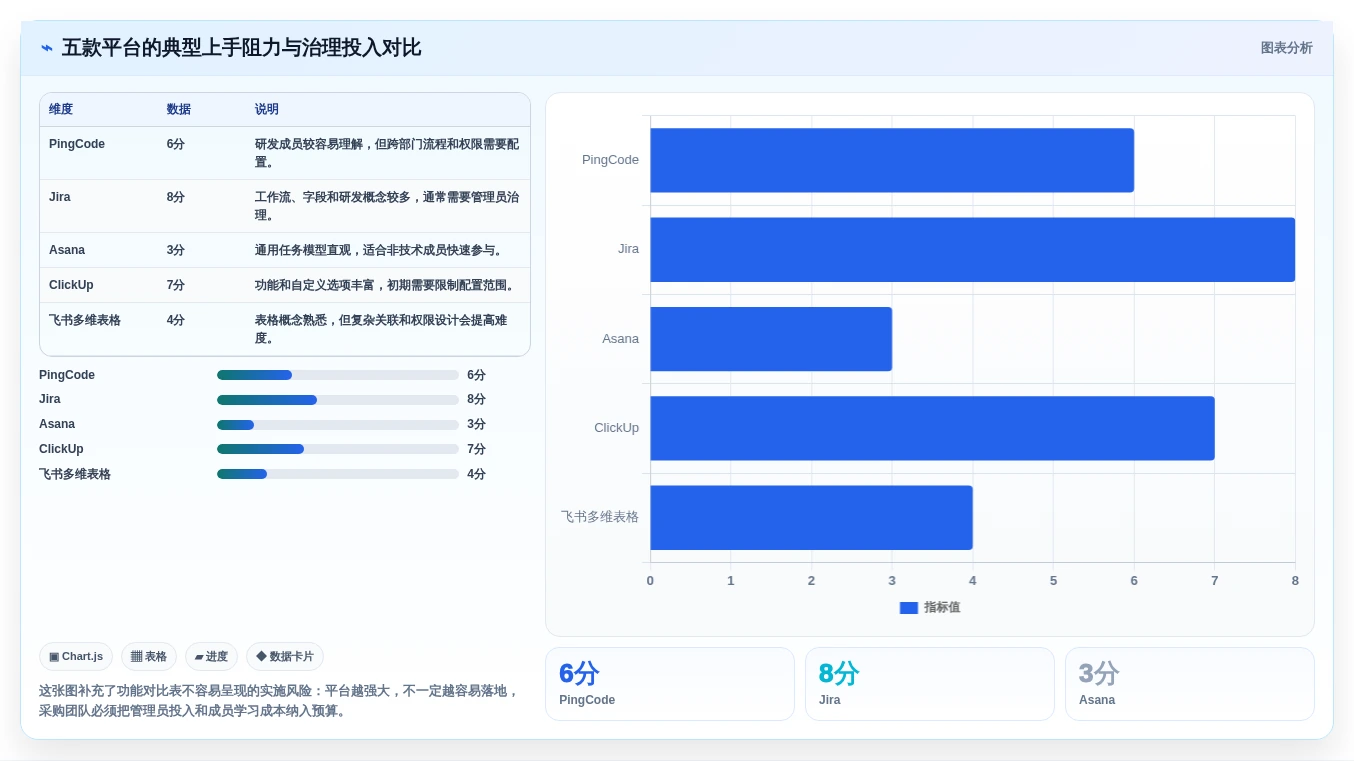Click the 维度 column header
1354x761 pixels.
(x=61, y=109)
